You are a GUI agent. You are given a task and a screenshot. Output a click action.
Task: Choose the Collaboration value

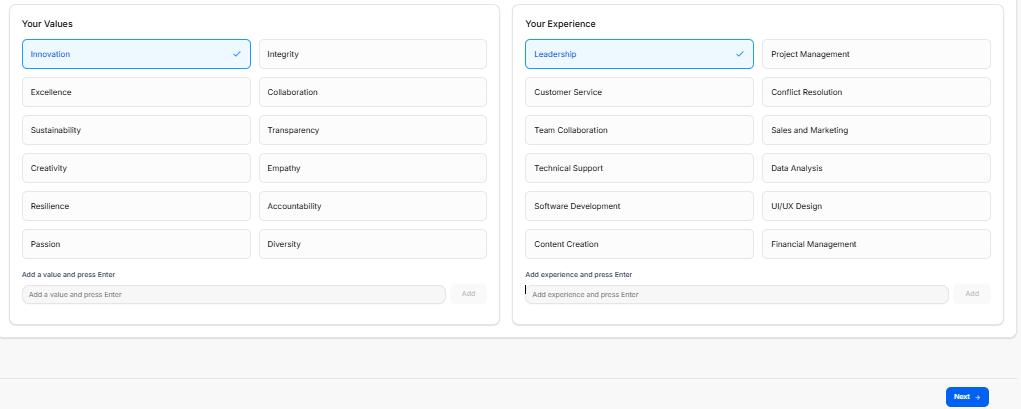[x=372, y=92]
